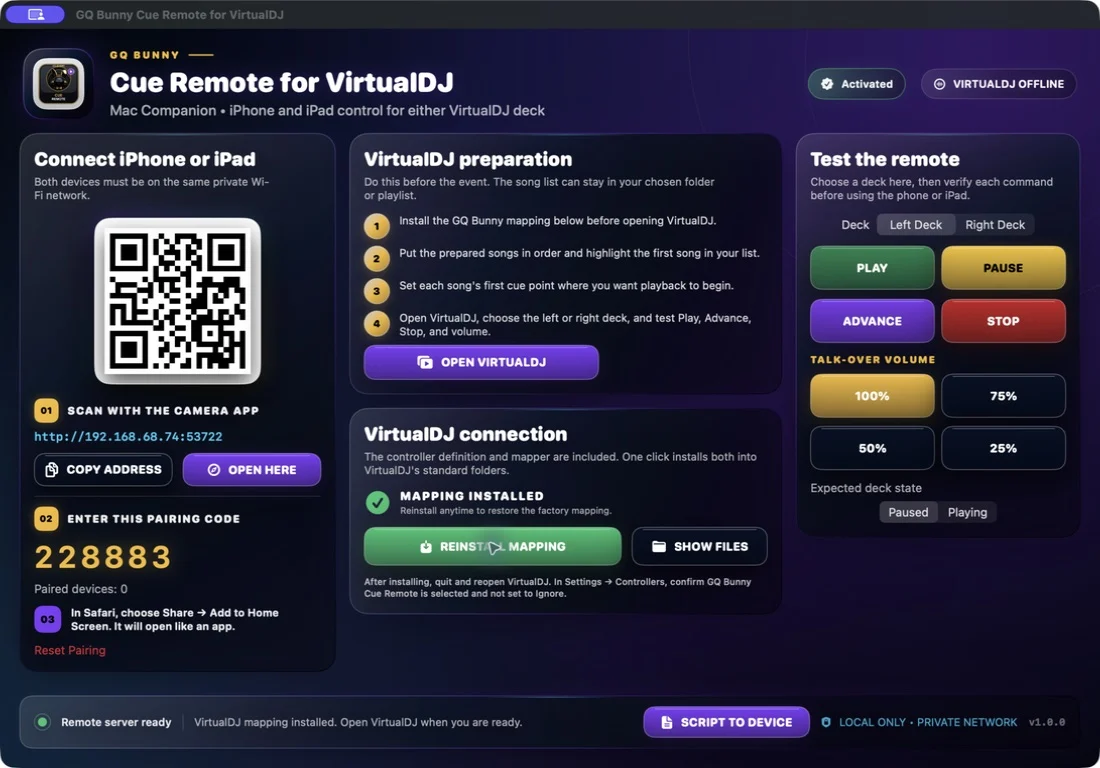Screen dimensions: 1100x768
Task: Set expected deck state to Paused
Action: pyautogui.click(x=908, y=513)
